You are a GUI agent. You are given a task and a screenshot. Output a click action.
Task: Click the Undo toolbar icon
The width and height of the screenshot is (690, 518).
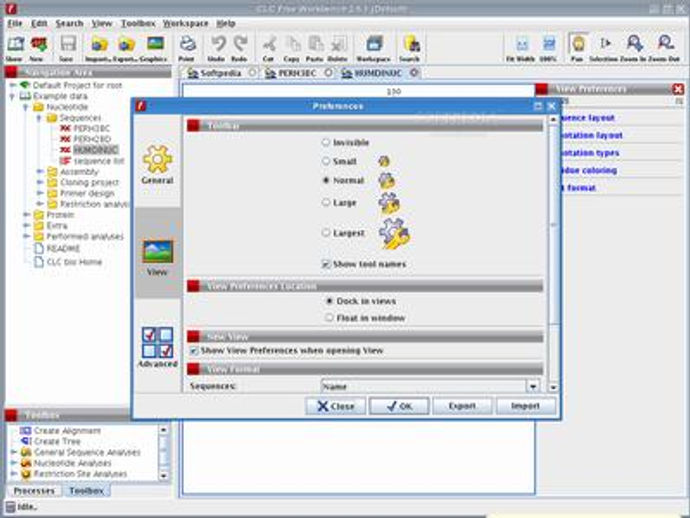point(216,48)
